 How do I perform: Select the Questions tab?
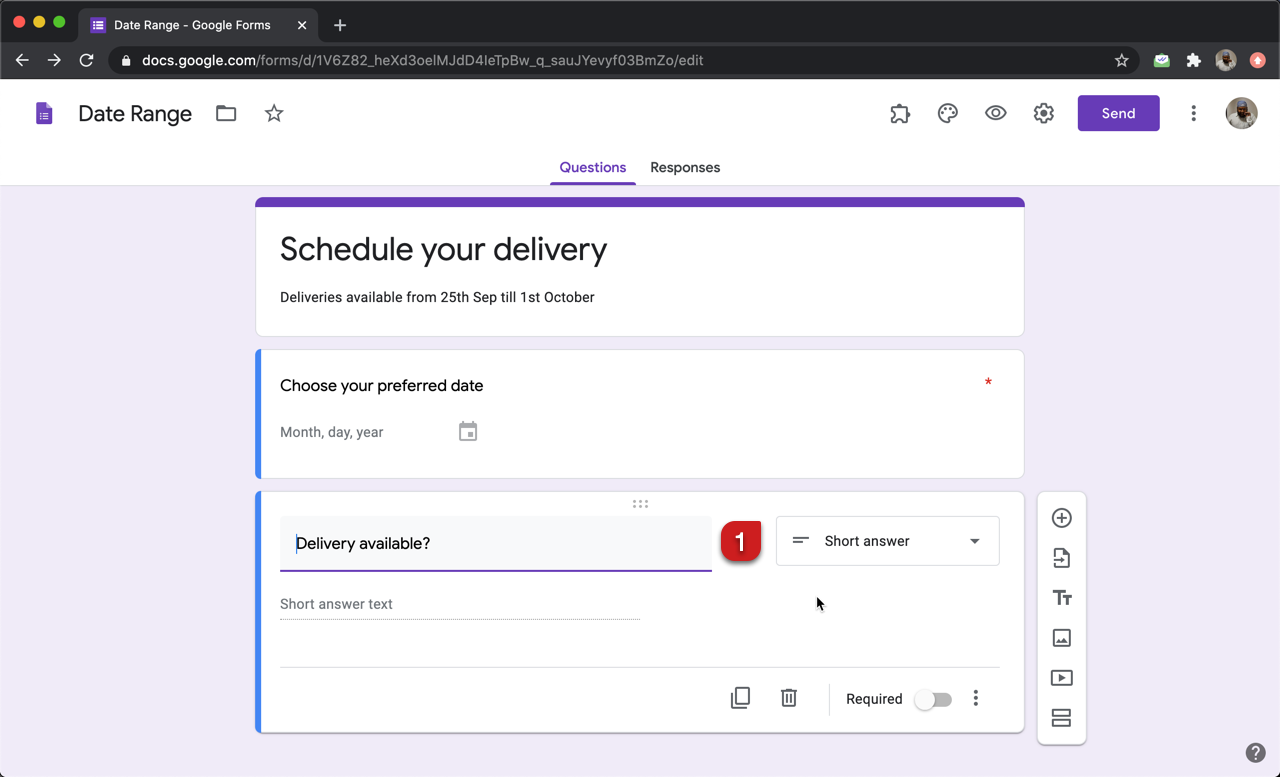593,167
